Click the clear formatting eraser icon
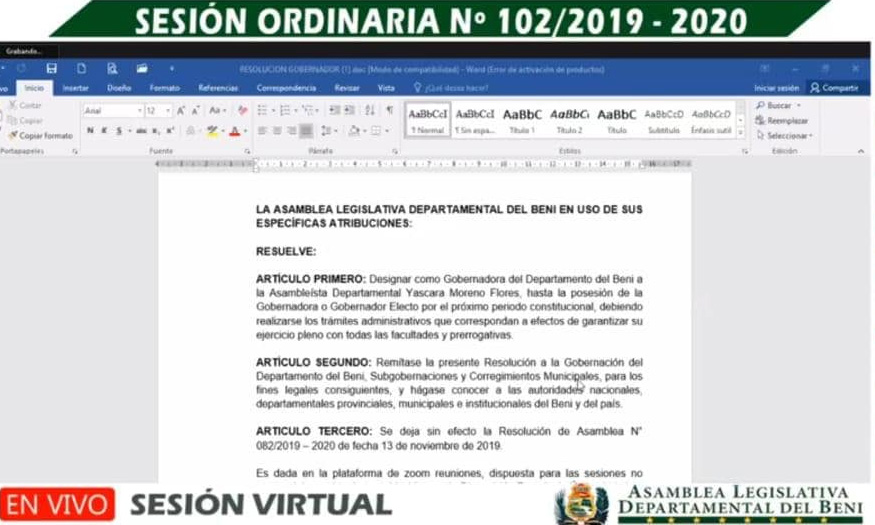Image resolution: width=875 pixels, height=525 pixels. tap(242, 110)
